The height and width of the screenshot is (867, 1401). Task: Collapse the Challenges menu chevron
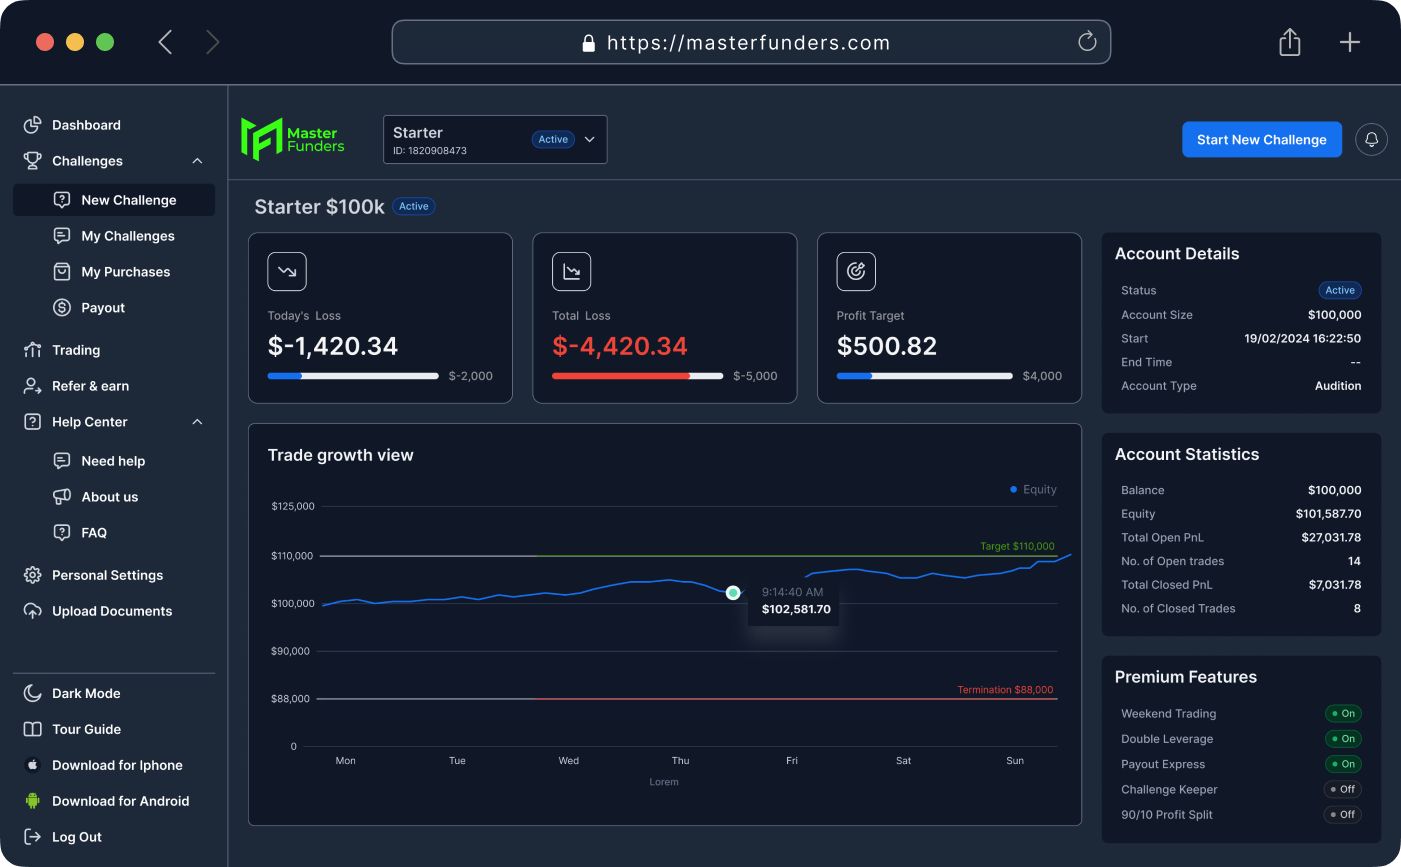click(x=197, y=161)
